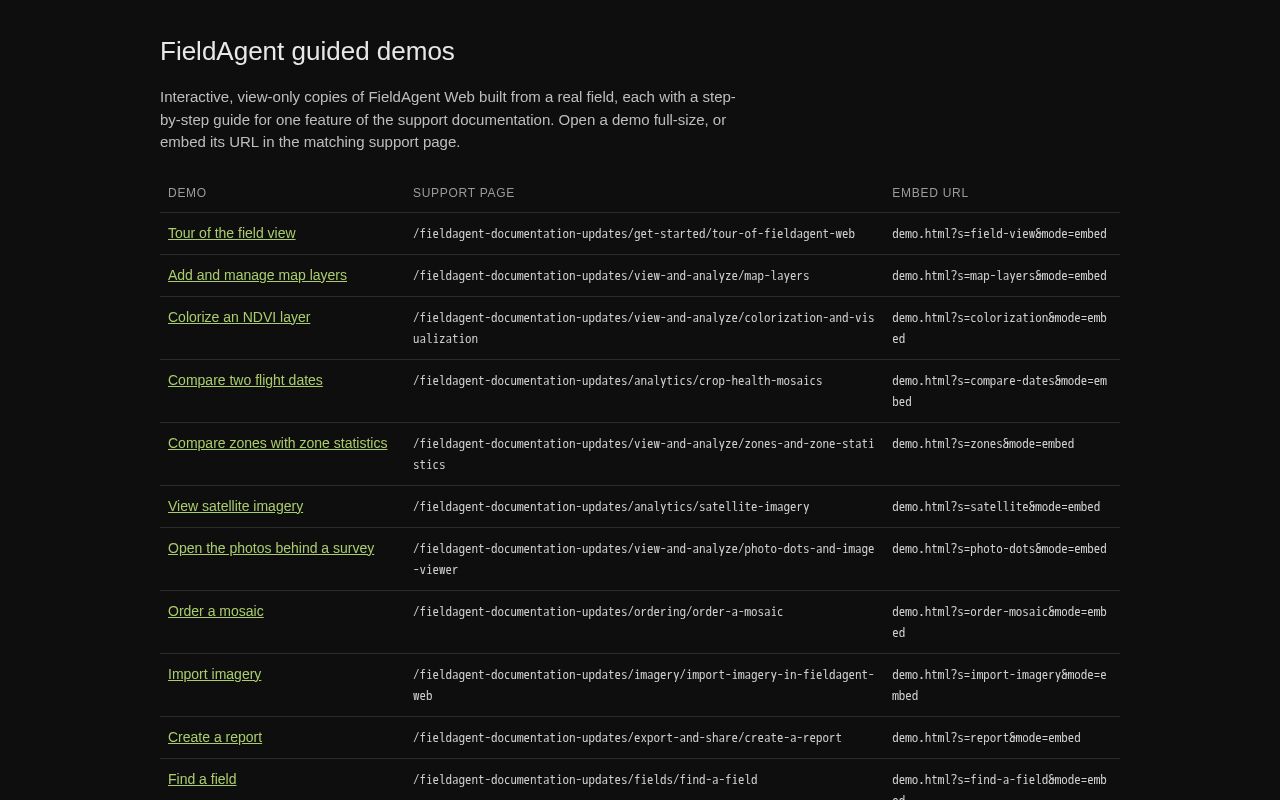Open the Find a field demo
The width and height of the screenshot is (1280, 800).
pos(202,779)
